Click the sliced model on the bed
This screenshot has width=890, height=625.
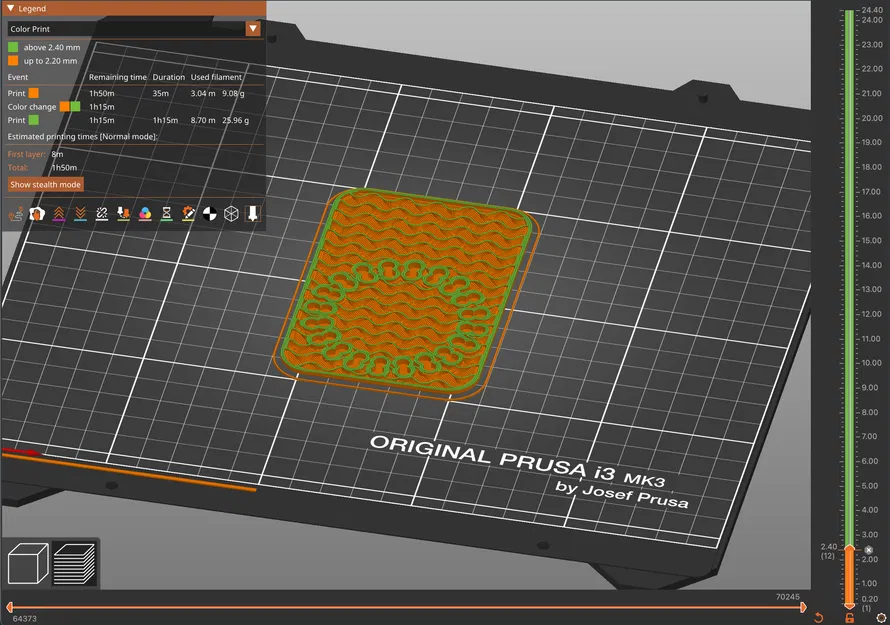(x=406, y=294)
